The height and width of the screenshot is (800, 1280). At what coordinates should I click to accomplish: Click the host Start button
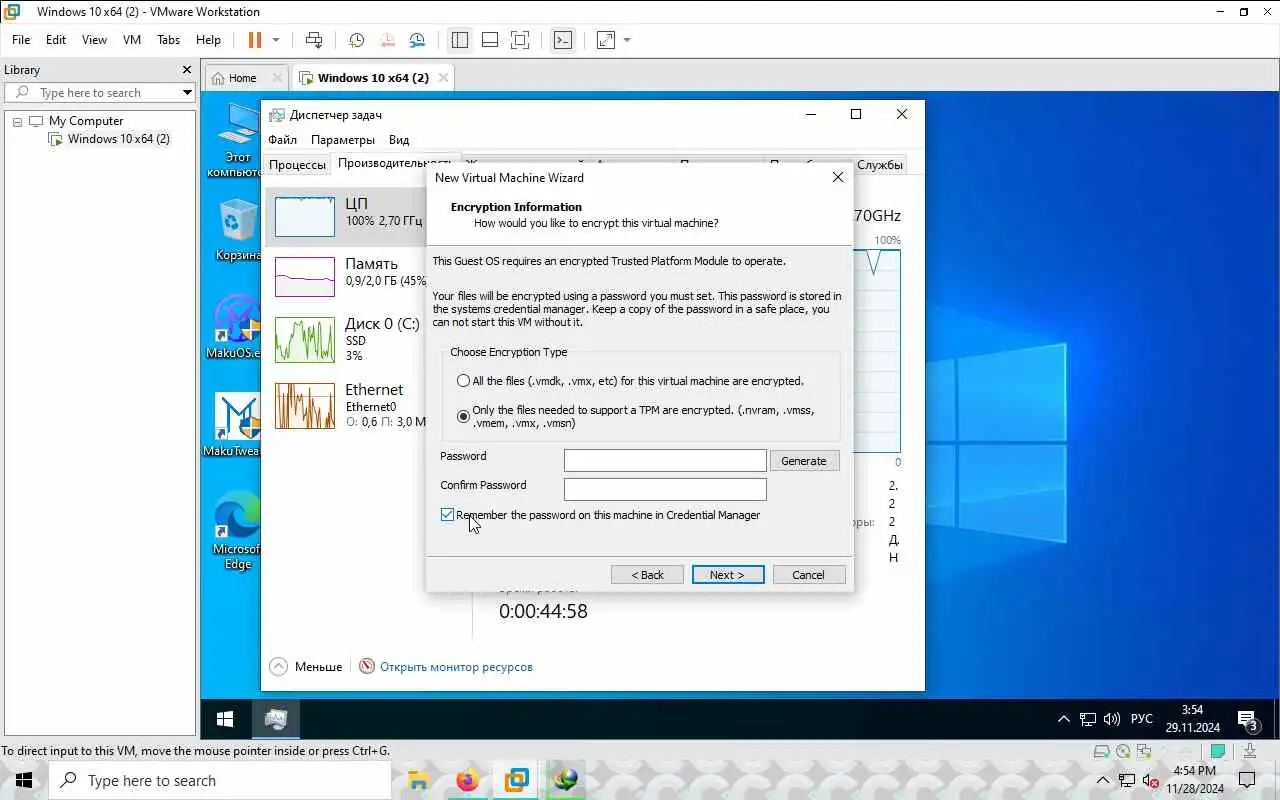(x=24, y=780)
